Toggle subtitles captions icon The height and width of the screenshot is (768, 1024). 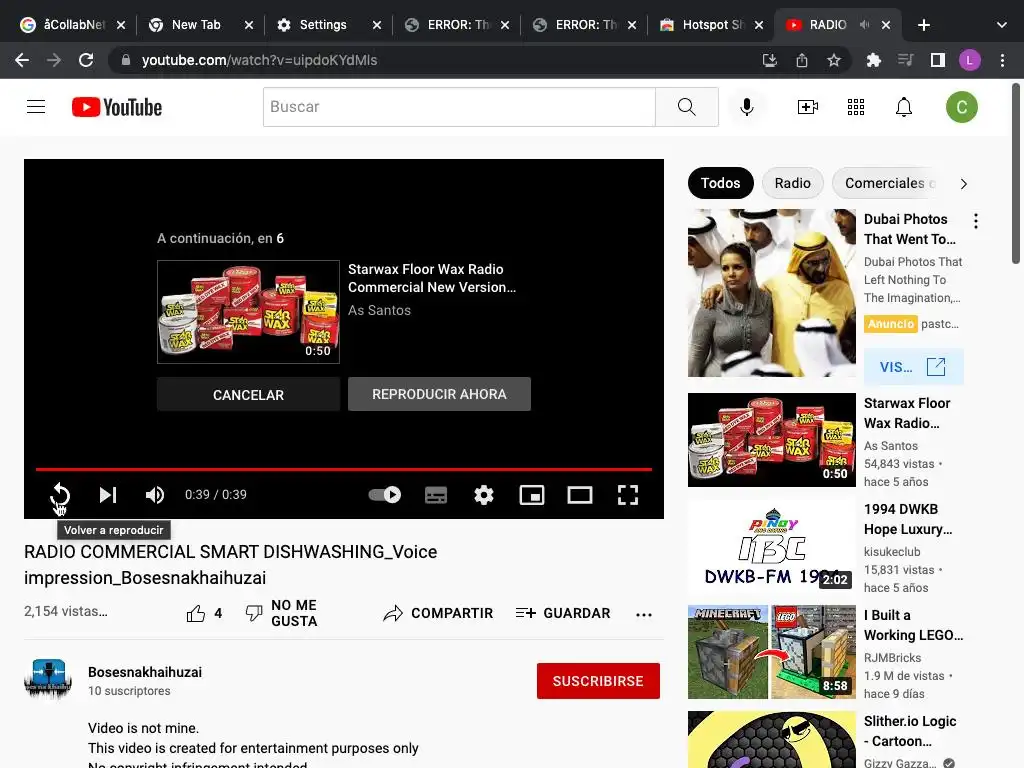pos(436,495)
